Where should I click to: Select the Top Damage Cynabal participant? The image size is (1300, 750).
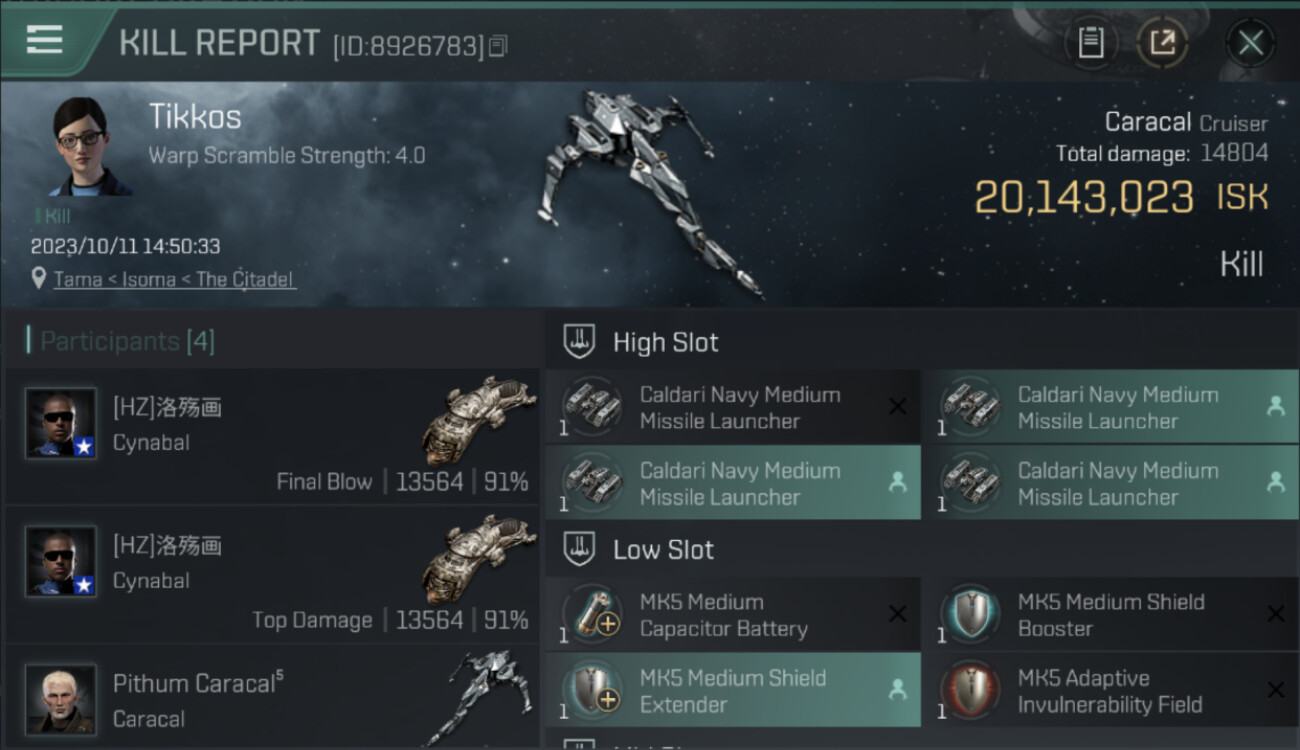pyautogui.click(x=272, y=576)
